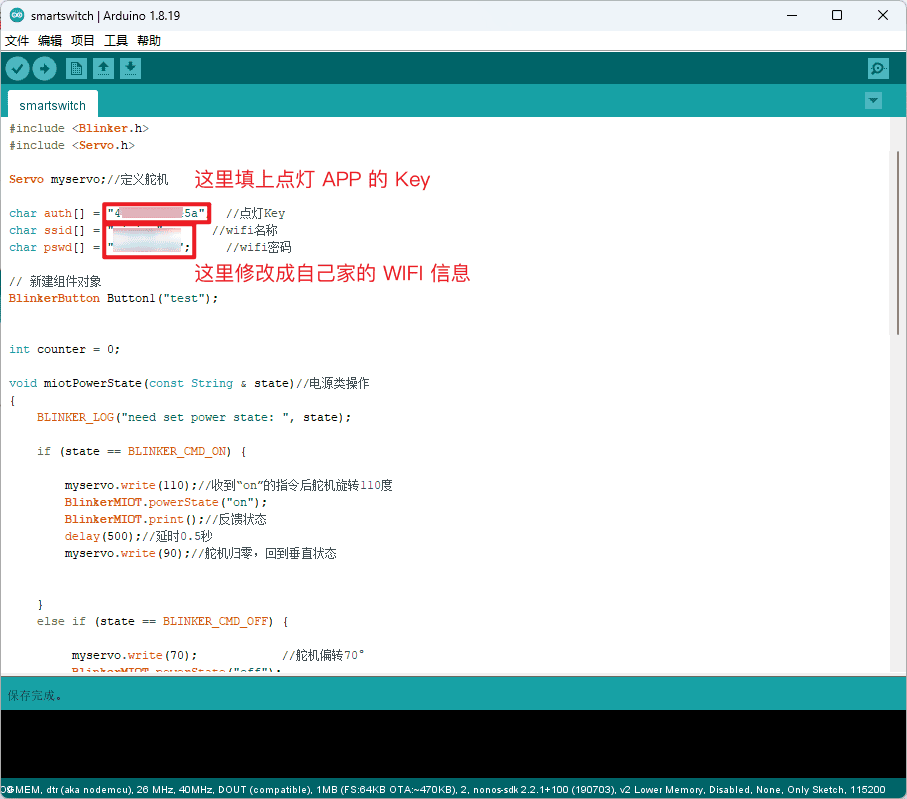Click the 'int counter = 0;' line

[64, 349]
